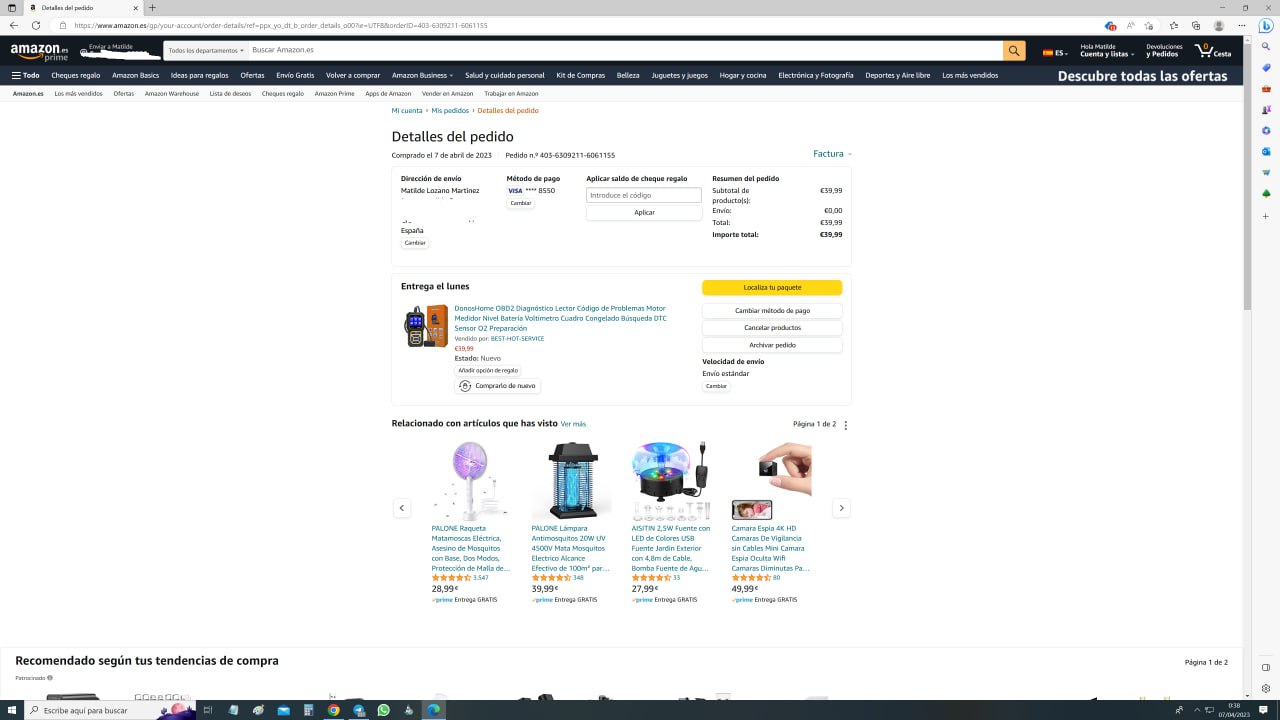The image size is (1280, 720).
Task: Select the Detalles del pedido browser tab
Action: click(82, 8)
